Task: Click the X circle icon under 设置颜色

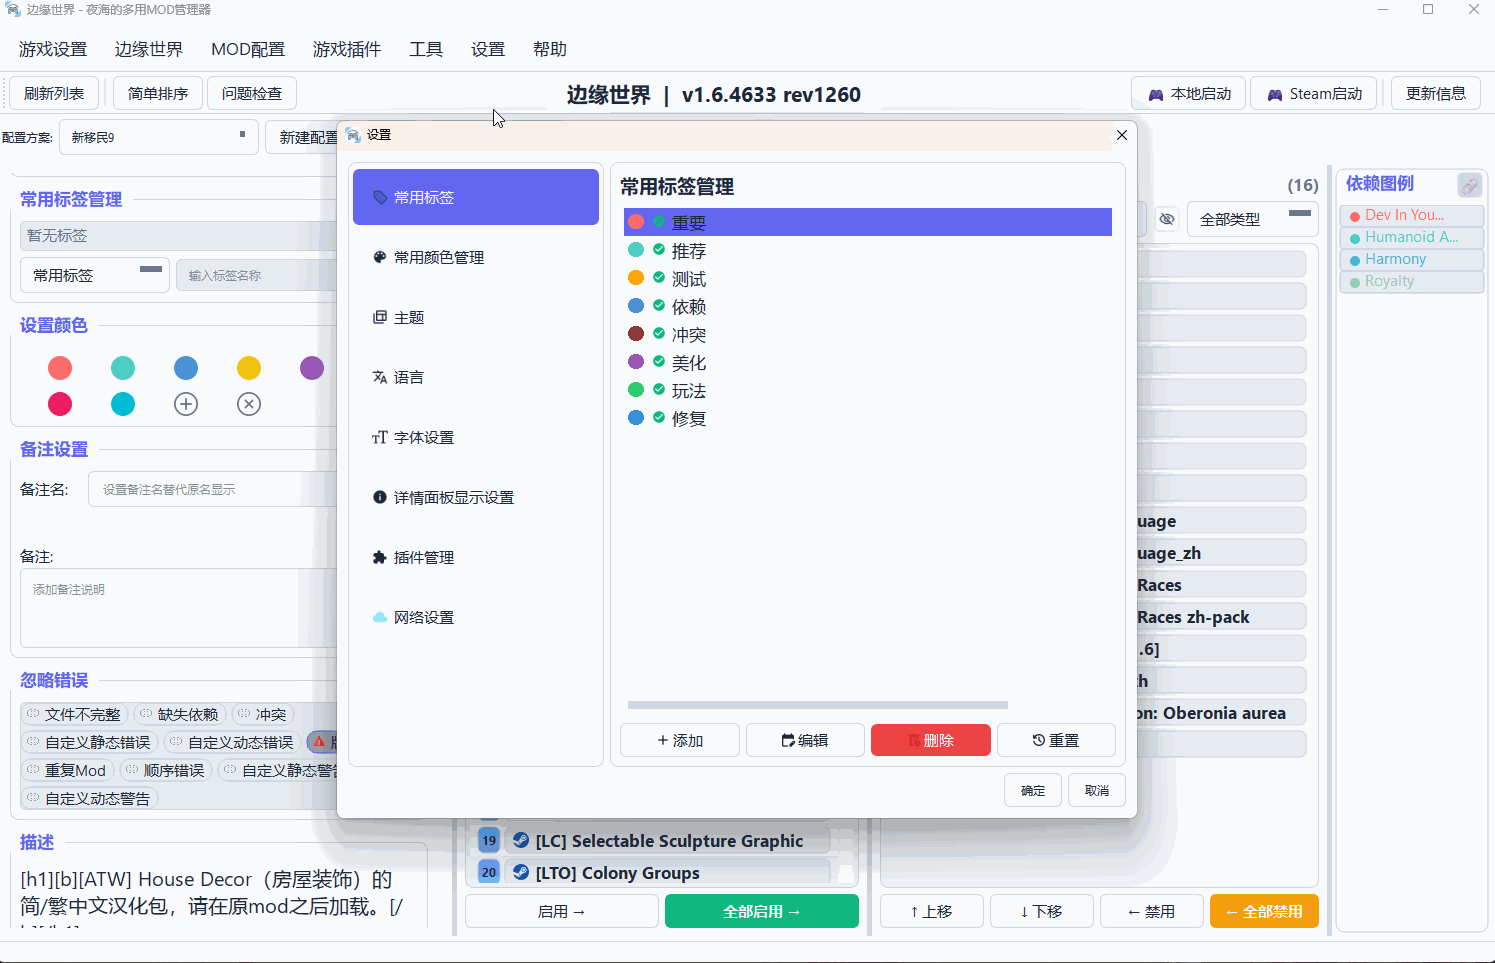Action: [x=249, y=404]
